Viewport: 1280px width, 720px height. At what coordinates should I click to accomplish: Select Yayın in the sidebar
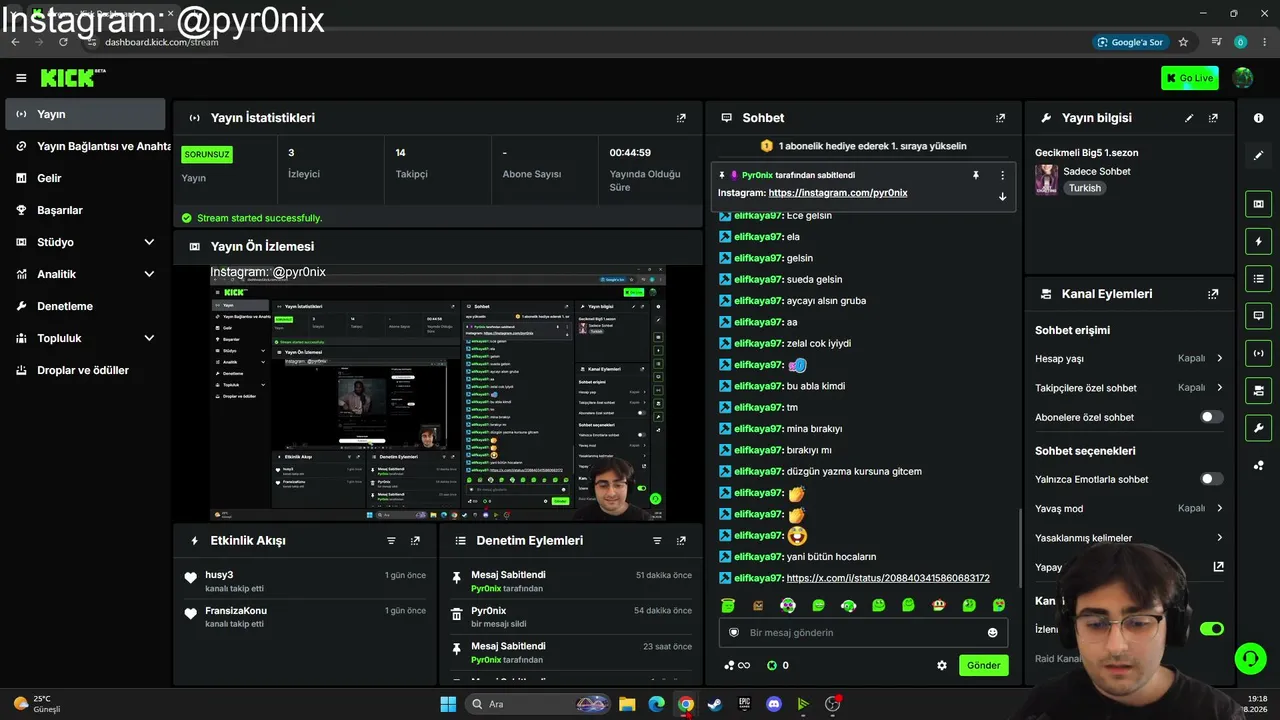point(85,114)
